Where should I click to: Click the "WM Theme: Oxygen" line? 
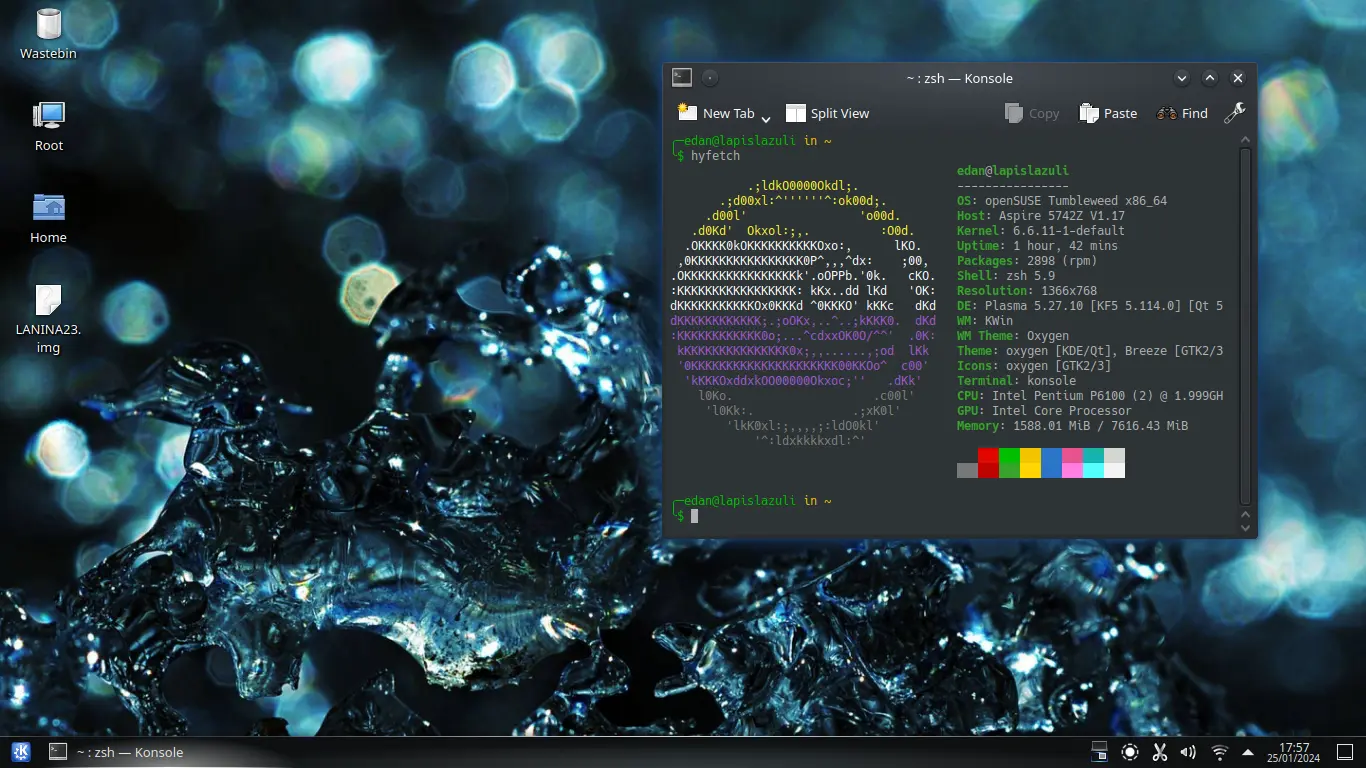[1013, 336]
